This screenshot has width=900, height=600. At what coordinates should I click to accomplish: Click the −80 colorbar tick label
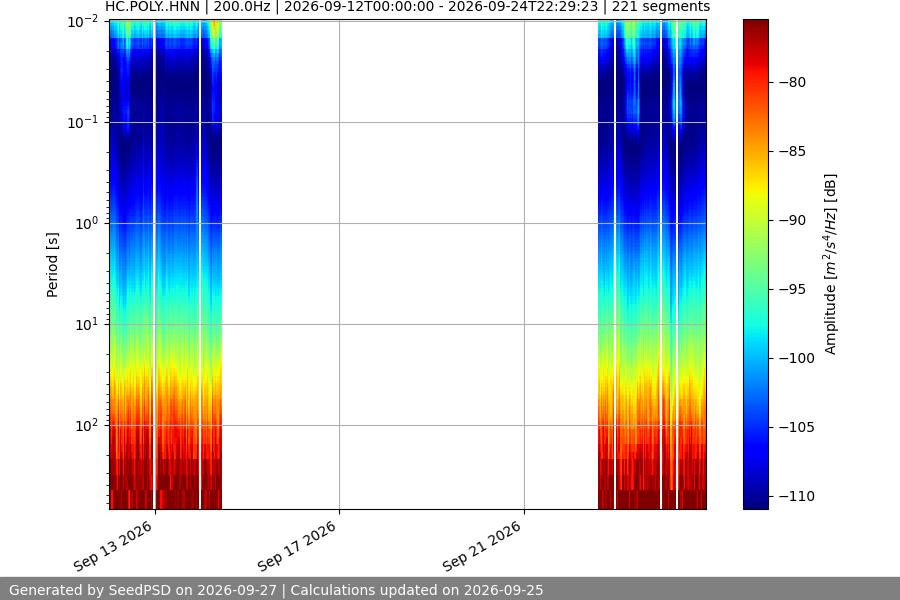coord(793,82)
